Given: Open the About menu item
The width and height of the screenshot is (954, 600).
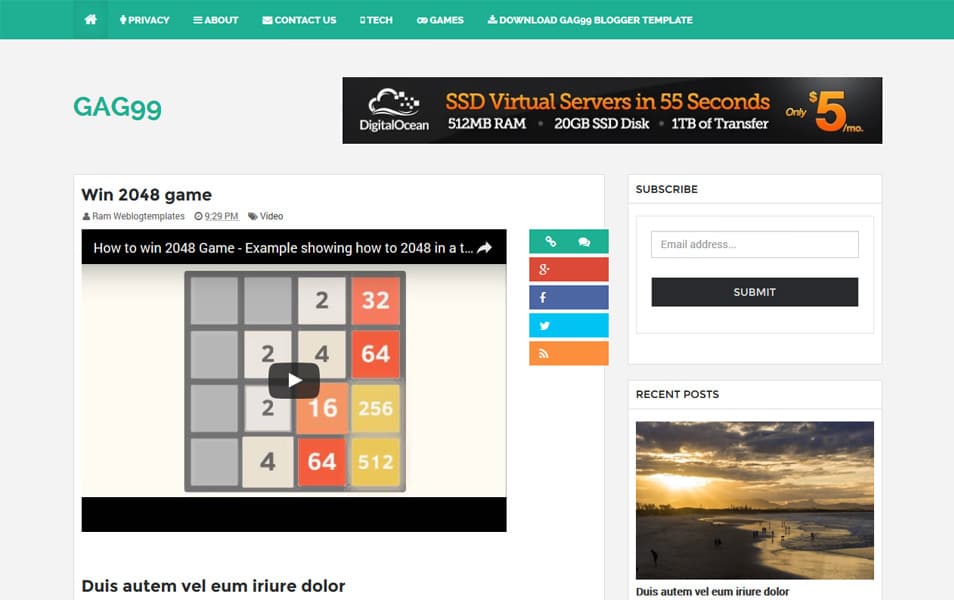Looking at the screenshot, I should [x=216, y=20].
